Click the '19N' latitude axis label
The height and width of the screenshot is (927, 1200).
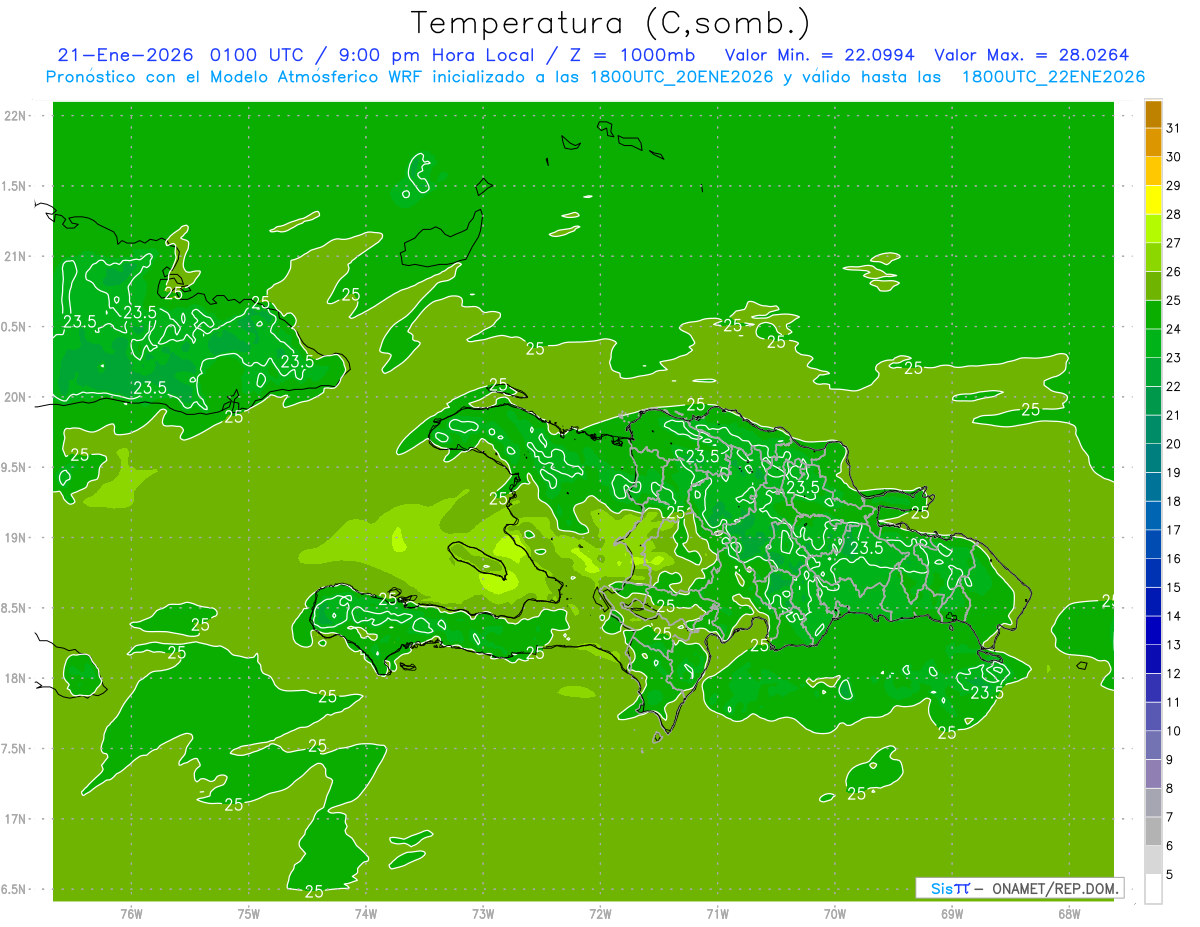pos(16,538)
